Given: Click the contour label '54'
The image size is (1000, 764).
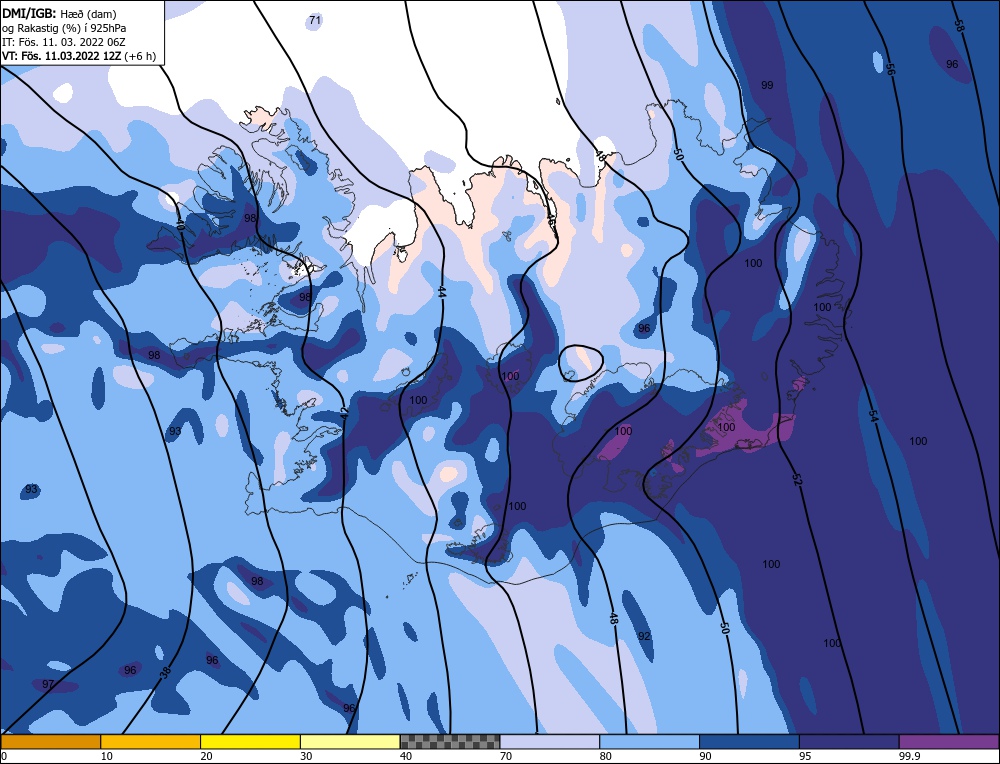Looking at the screenshot, I should (x=873, y=416).
